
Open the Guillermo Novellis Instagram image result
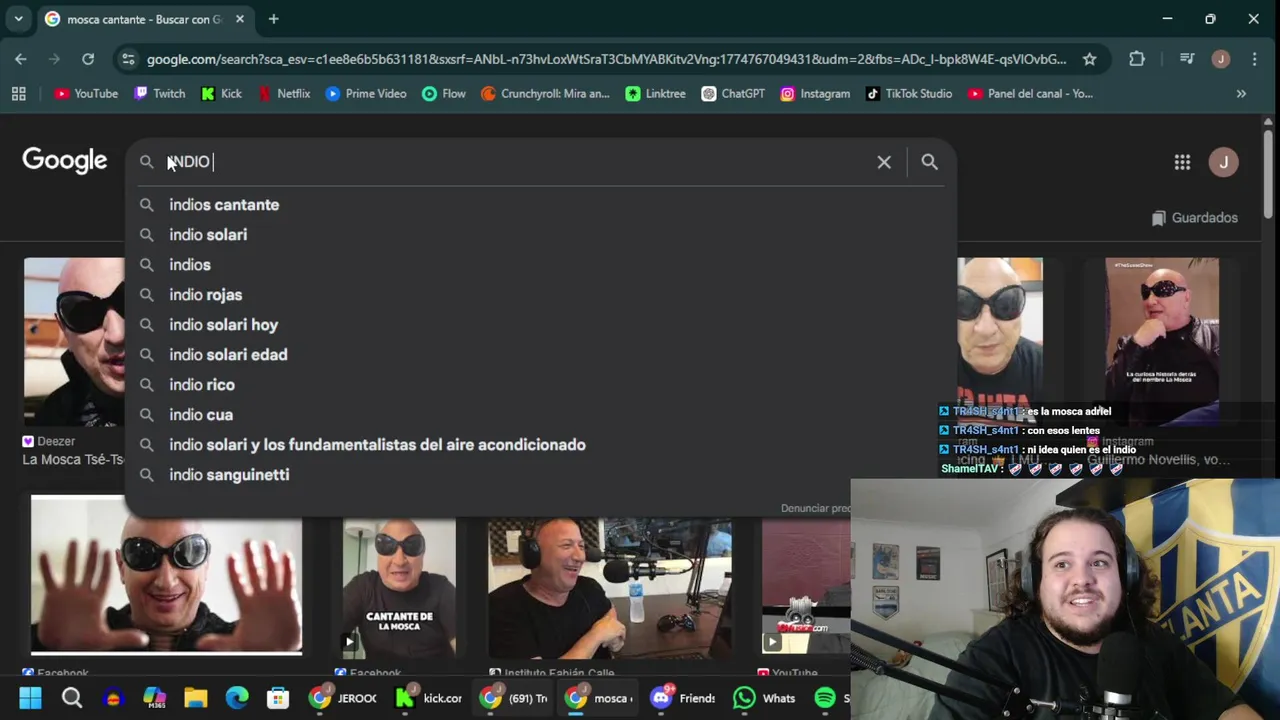coord(1162,342)
